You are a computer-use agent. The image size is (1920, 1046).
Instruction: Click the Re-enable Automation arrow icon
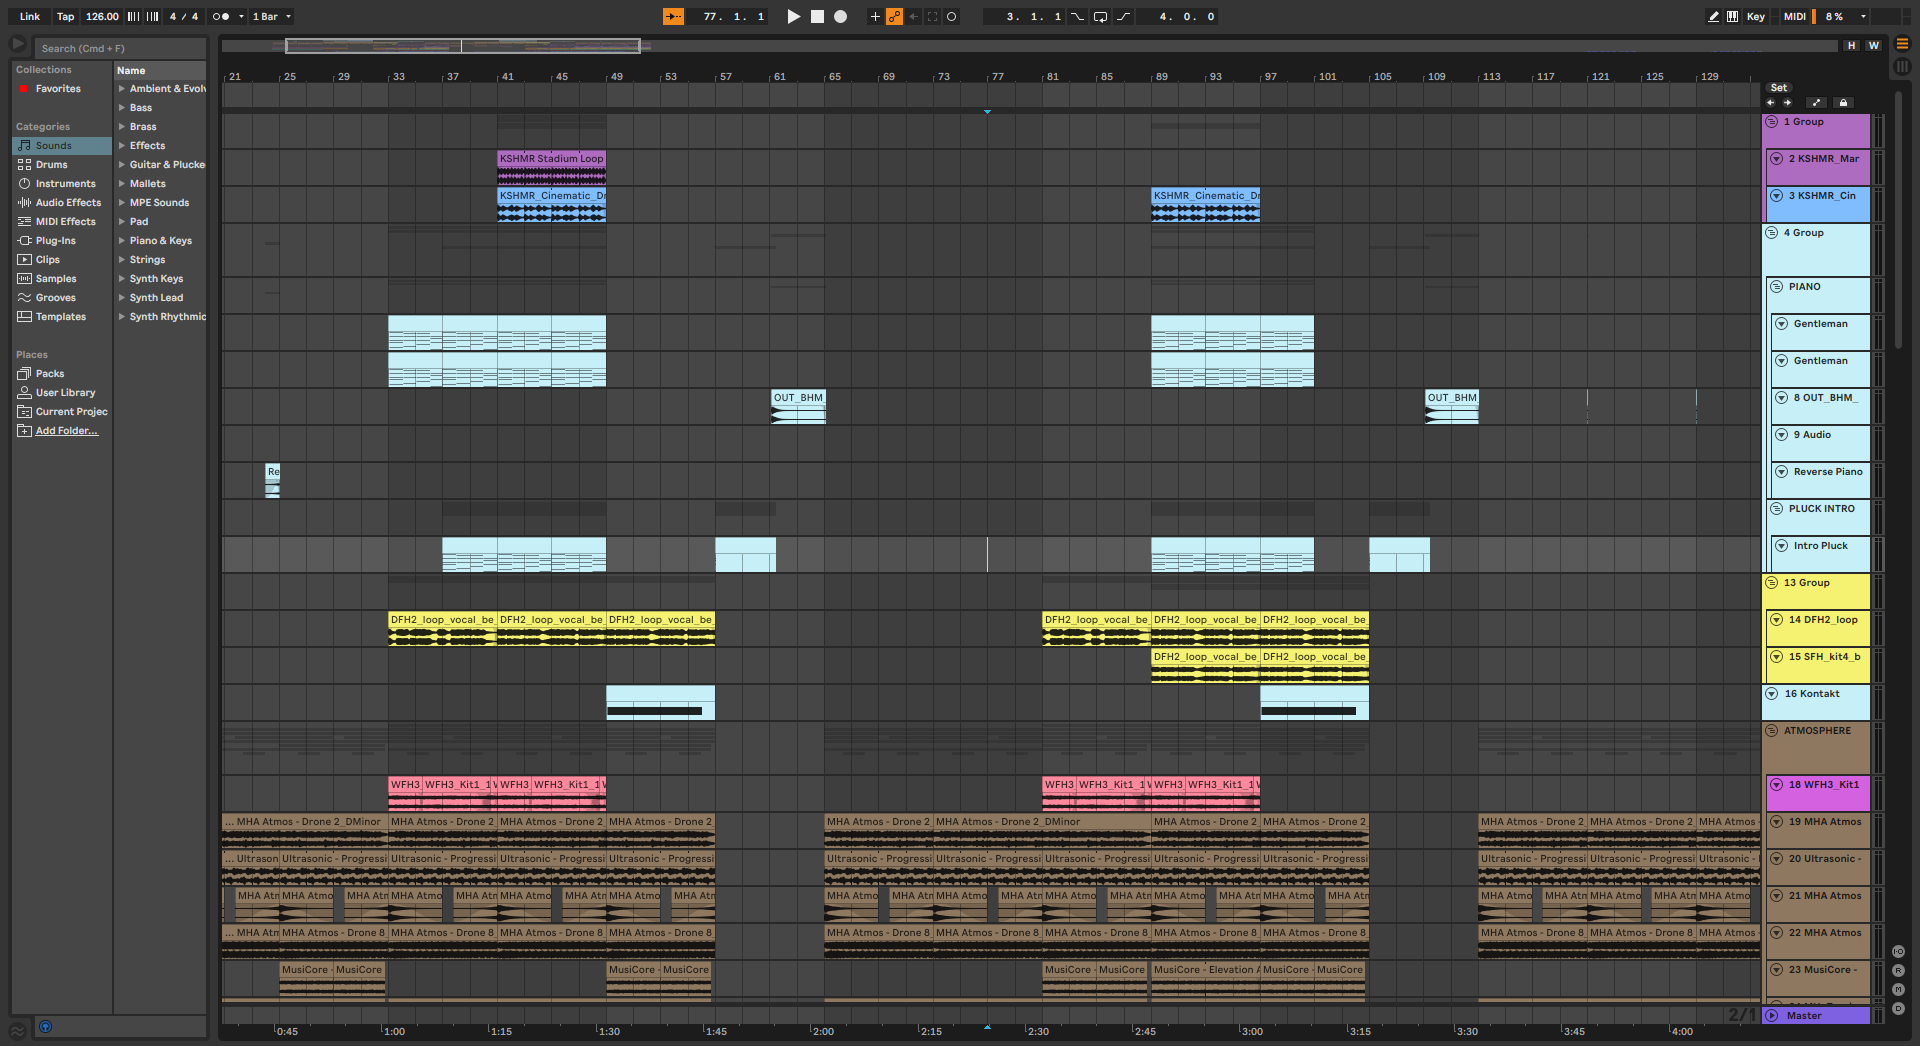point(913,16)
